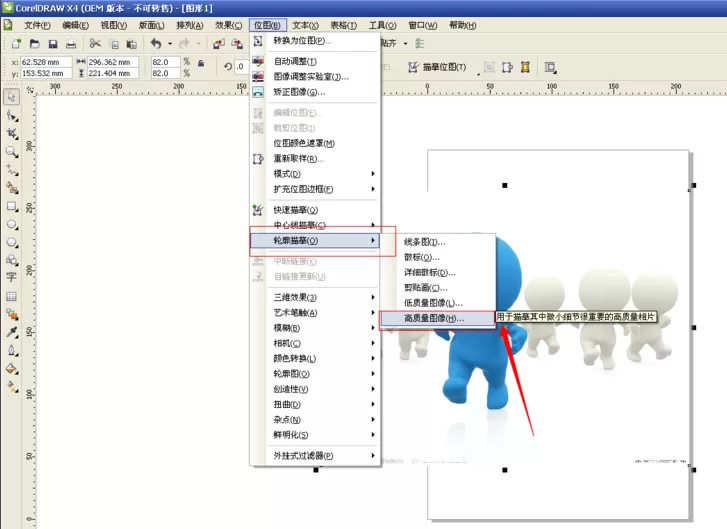Image resolution: width=727 pixels, height=529 pixels.
Task: Select the Eyedropper tool
Action: tap(12, 332)
